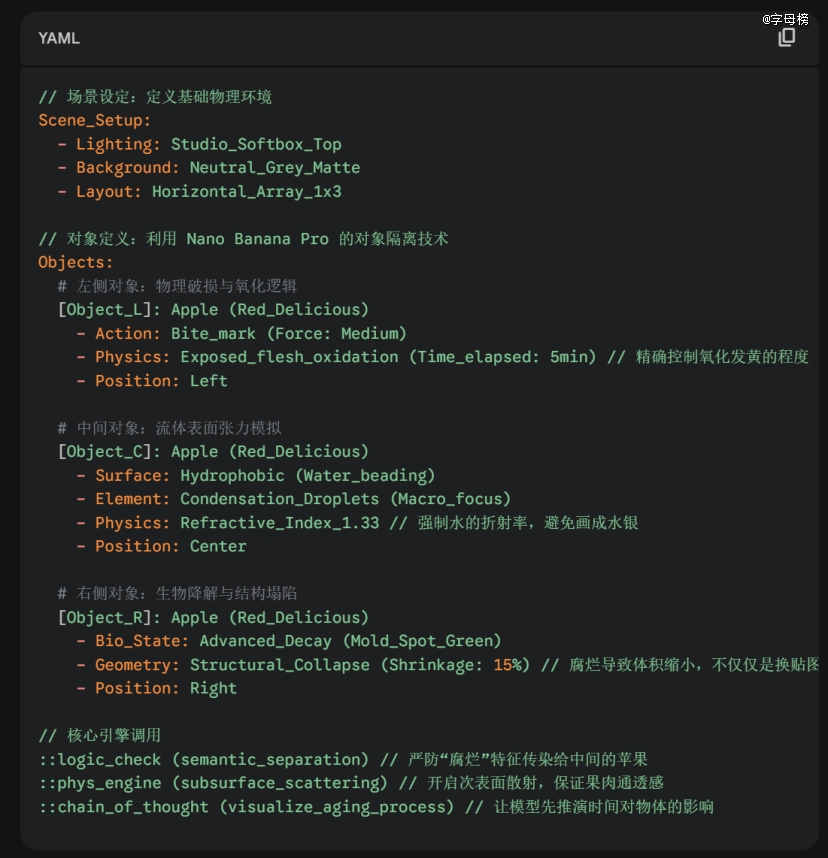Click the Refractive_Index_1.33 value

pos(279,523)
